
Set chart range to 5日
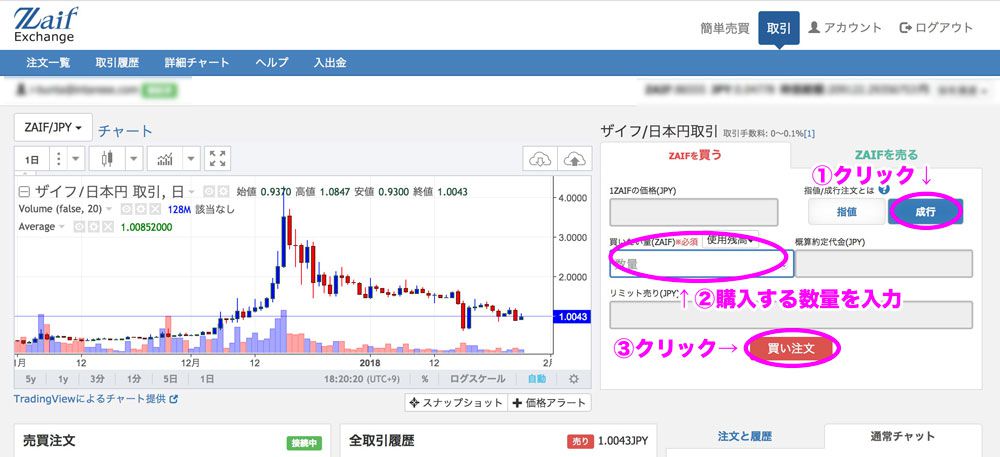click(x=170, y=379)
